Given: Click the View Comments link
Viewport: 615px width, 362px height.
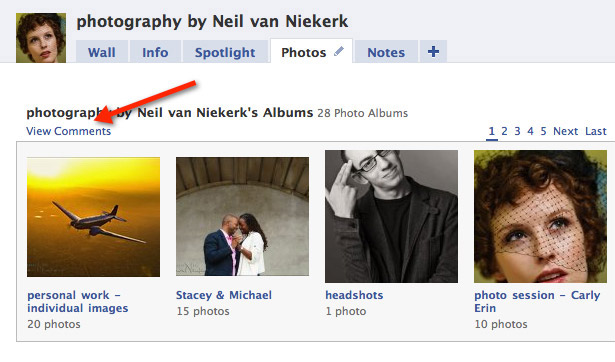Looking at the screenshot, I should 69,131.
